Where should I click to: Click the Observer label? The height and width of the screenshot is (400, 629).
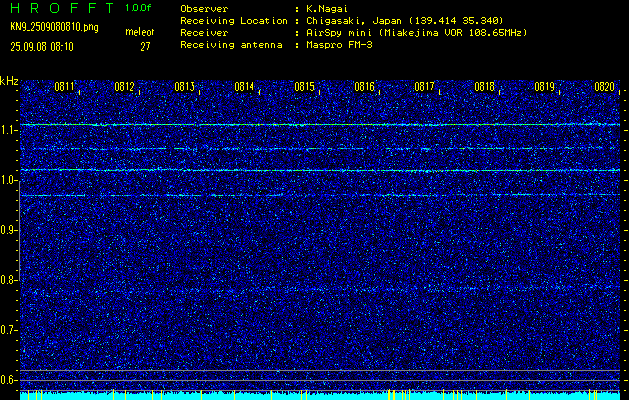point(204,8)
